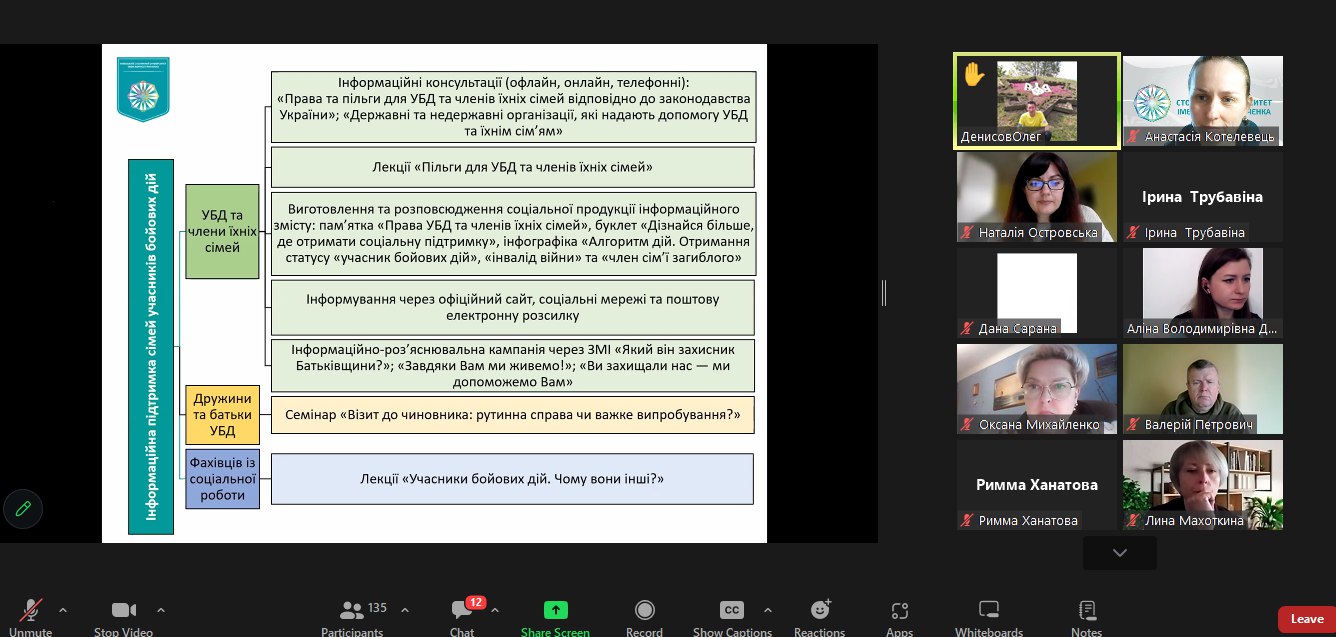The height and width of the screenshot is (637, 1336).
Task: Open the Apps panel
Action: (899, 611)
